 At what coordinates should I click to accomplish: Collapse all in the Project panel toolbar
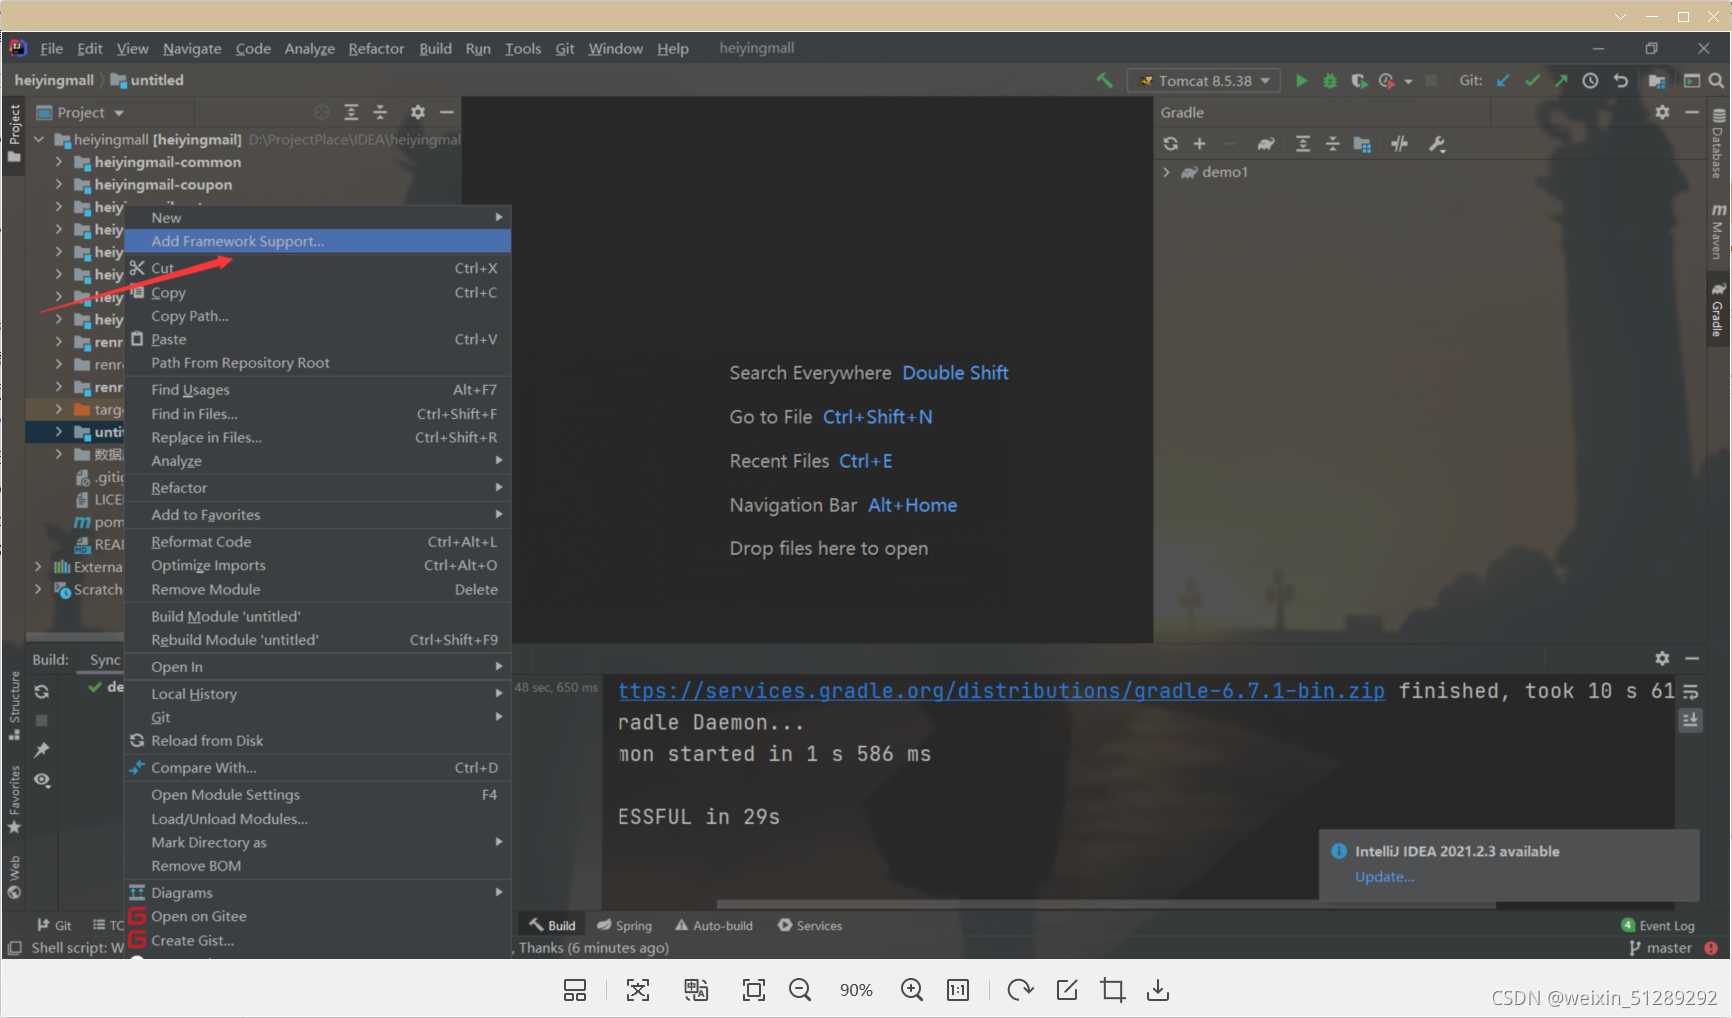coord(380,112)
